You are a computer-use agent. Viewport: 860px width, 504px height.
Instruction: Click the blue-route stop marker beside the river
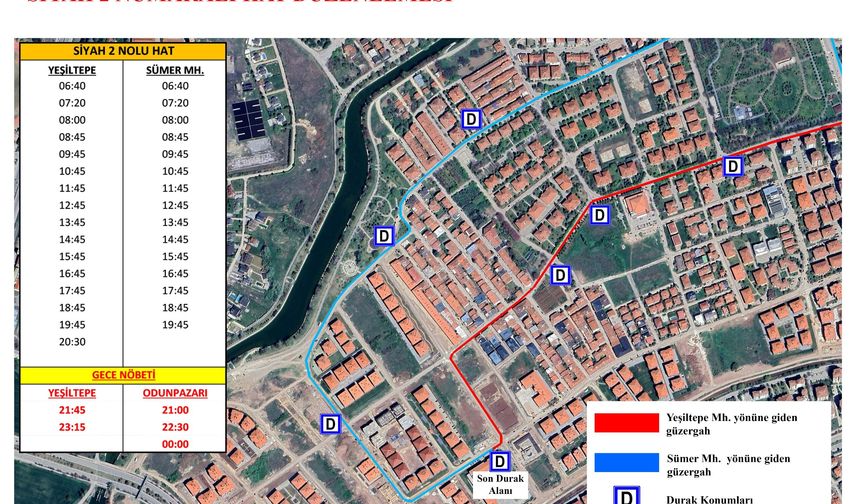pos(382,236)
